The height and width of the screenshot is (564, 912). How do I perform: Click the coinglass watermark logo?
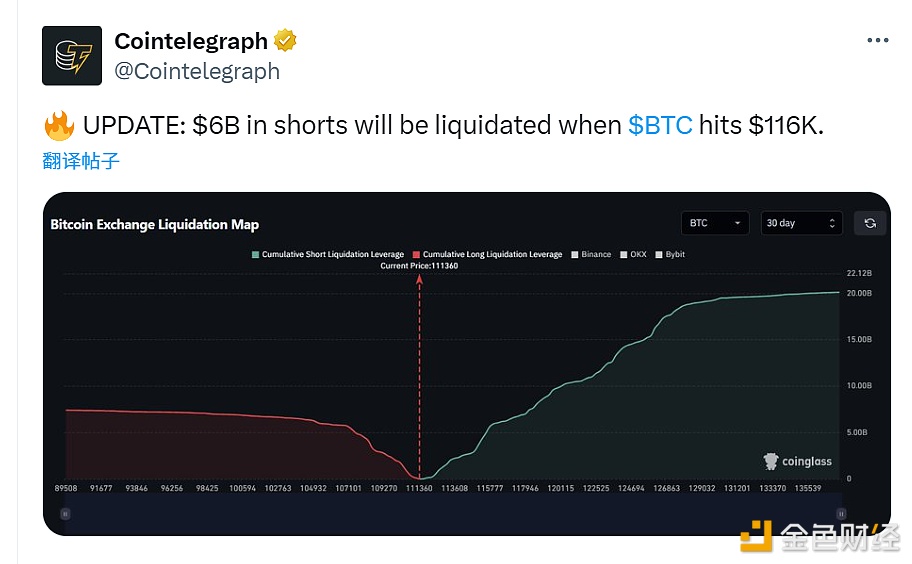(x=798, y=461)
